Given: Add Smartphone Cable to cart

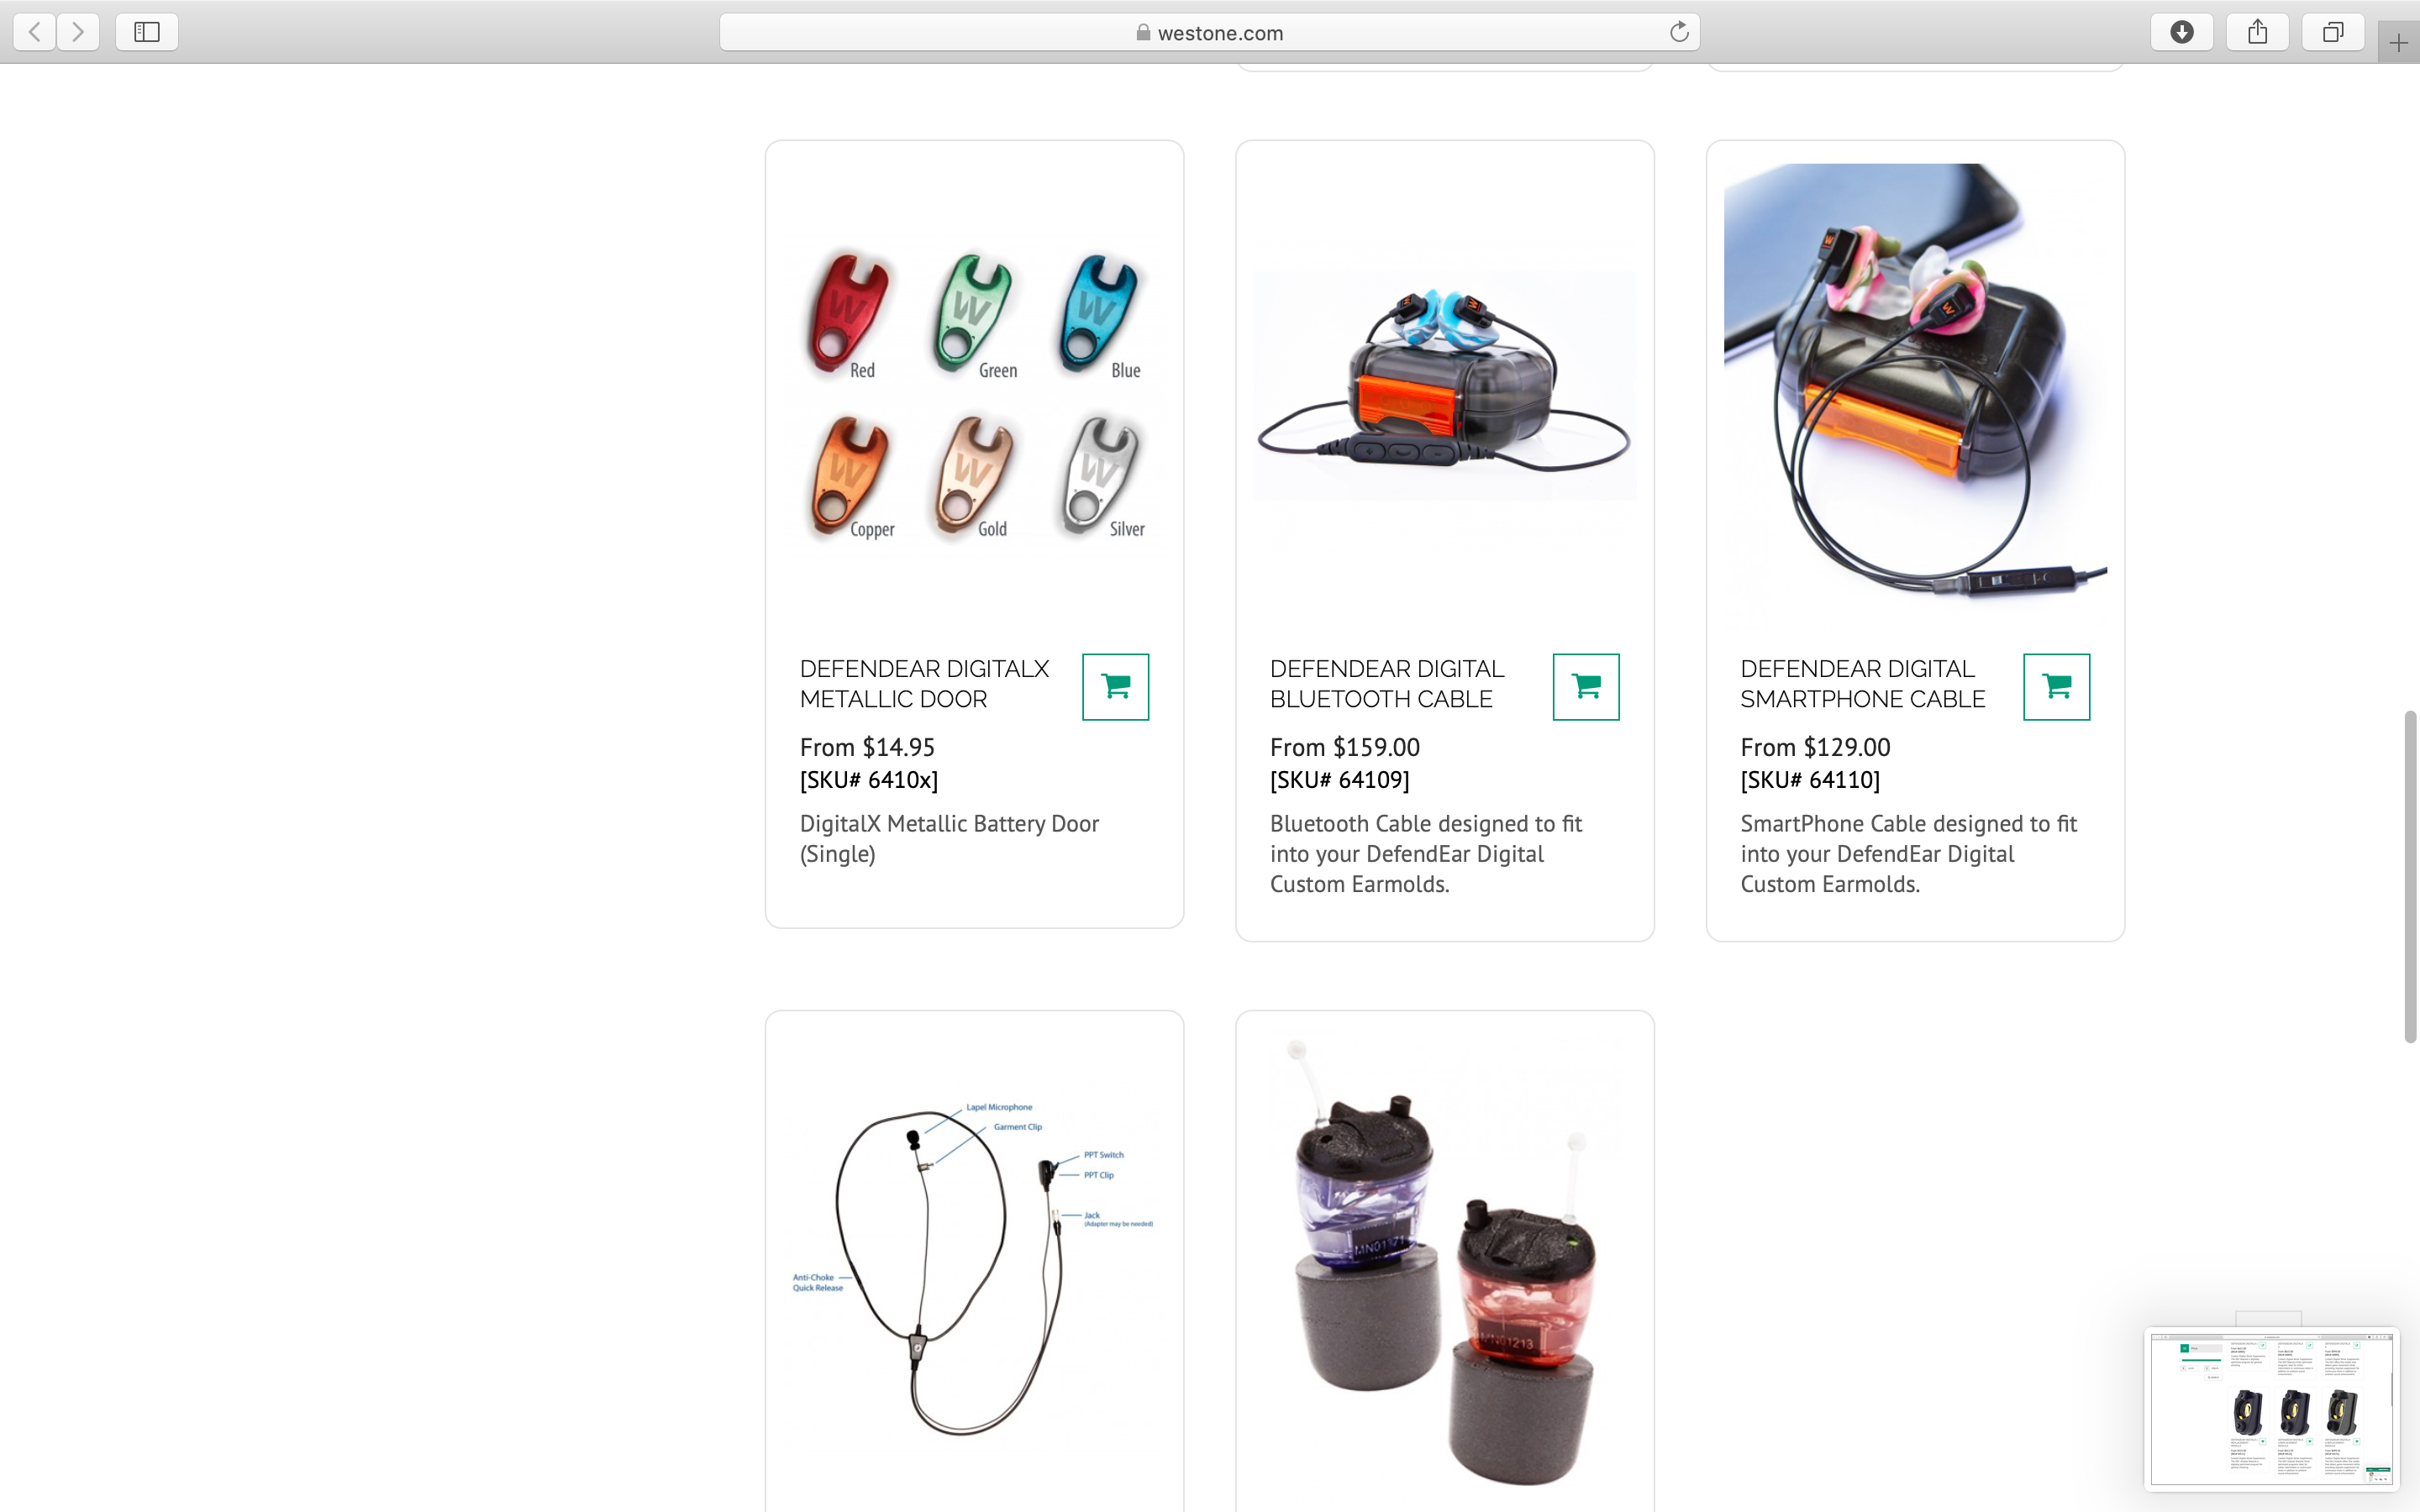Looking at the screenshot, I should point(2056,686).
